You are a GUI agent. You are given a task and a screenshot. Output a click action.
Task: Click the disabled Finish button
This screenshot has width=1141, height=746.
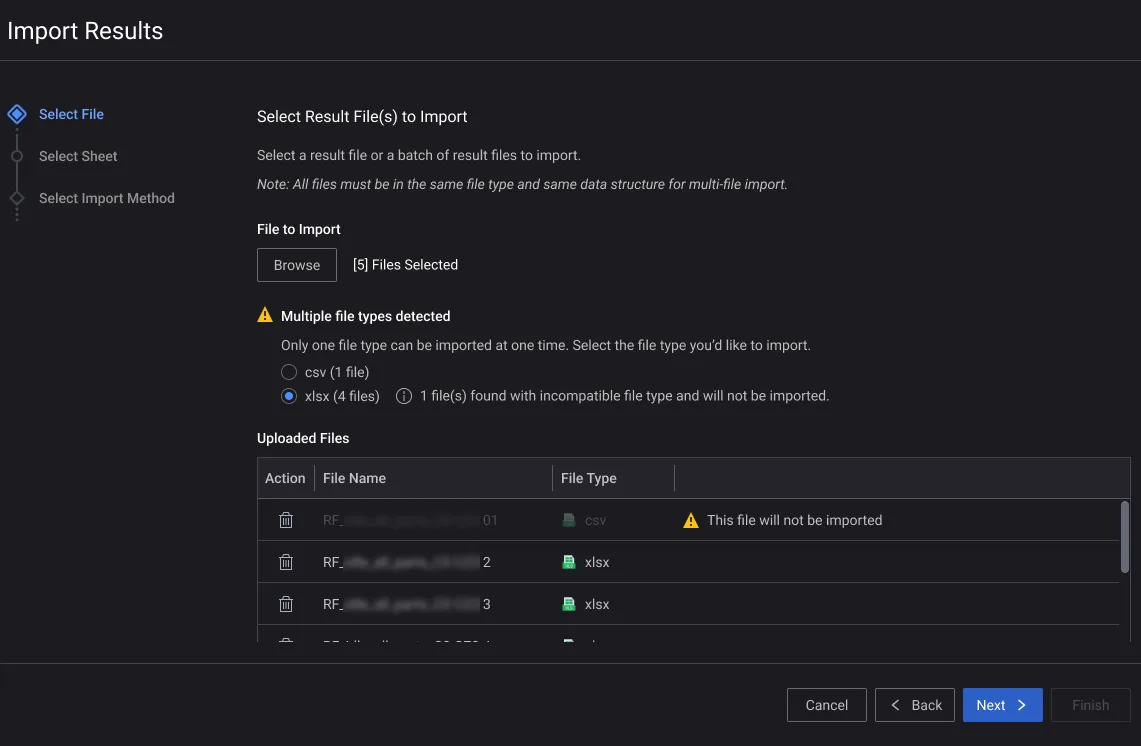(1090, 705)
